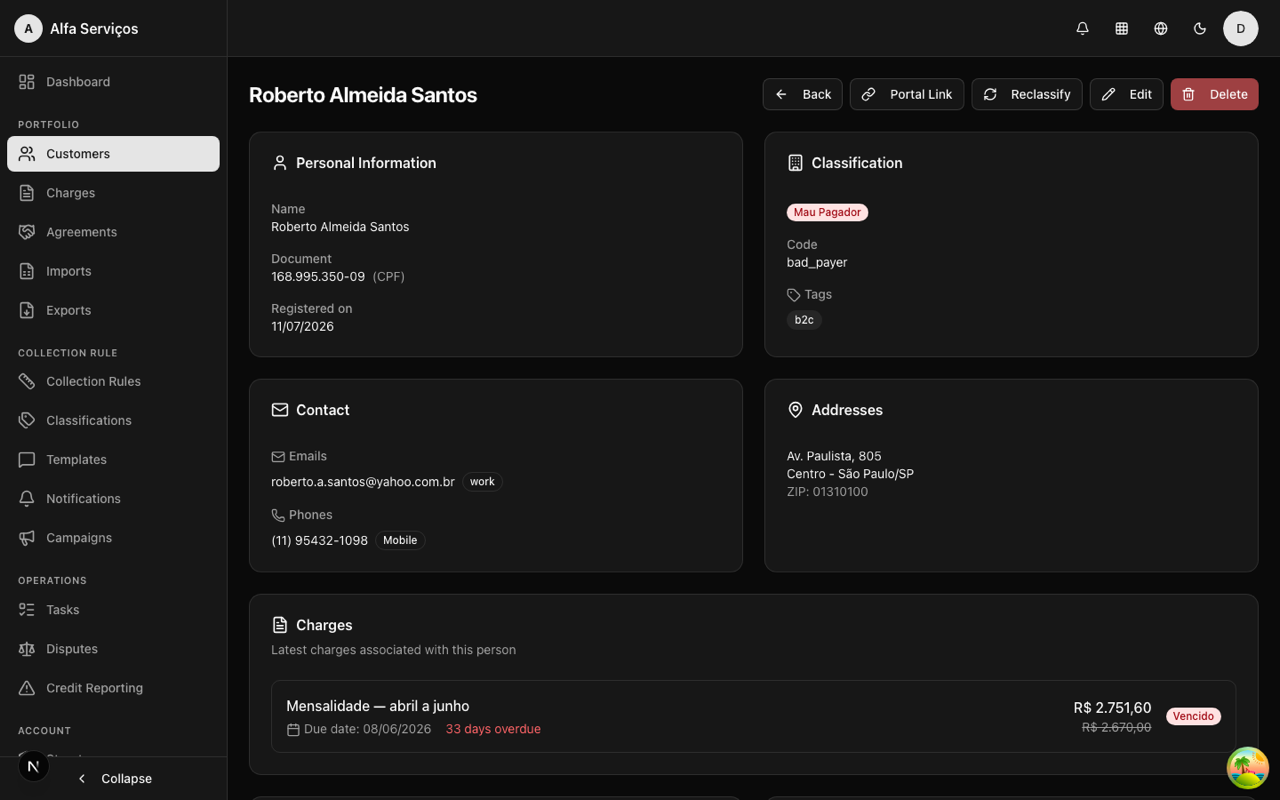Click the Classifications tag icon in sidebar
Screen dimensions: 1280x800
[27, 420]
